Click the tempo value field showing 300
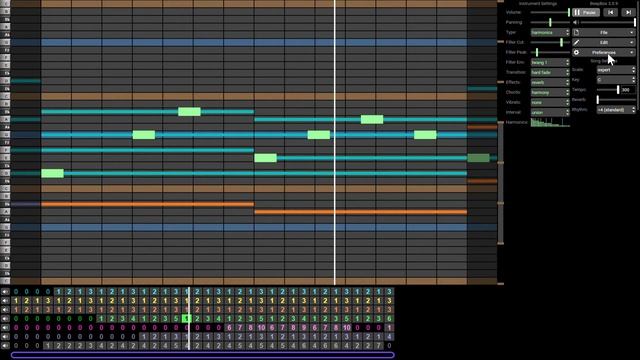This screenshot has width=640, height=360. click(x=628, y=90)
